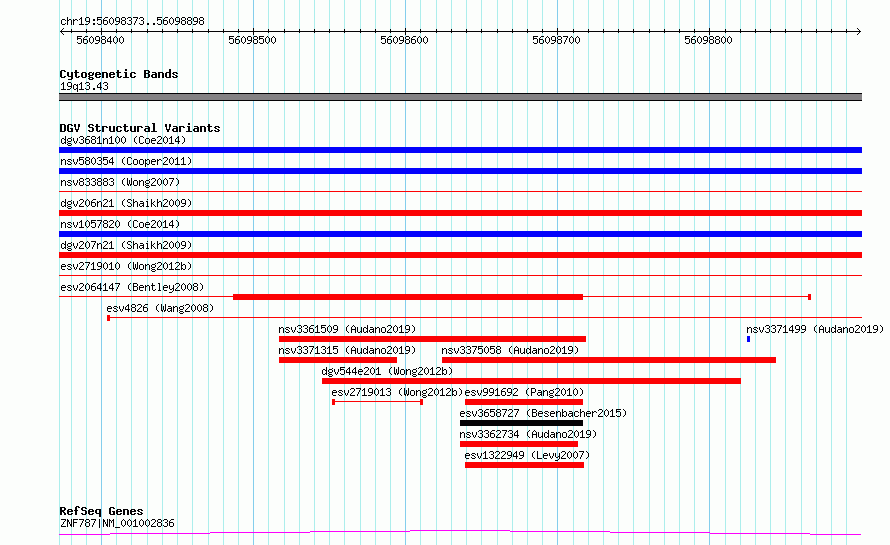Click the gray cytogenetic band bar
Screen dimensions: 890x545
click(x=460, y=97)
